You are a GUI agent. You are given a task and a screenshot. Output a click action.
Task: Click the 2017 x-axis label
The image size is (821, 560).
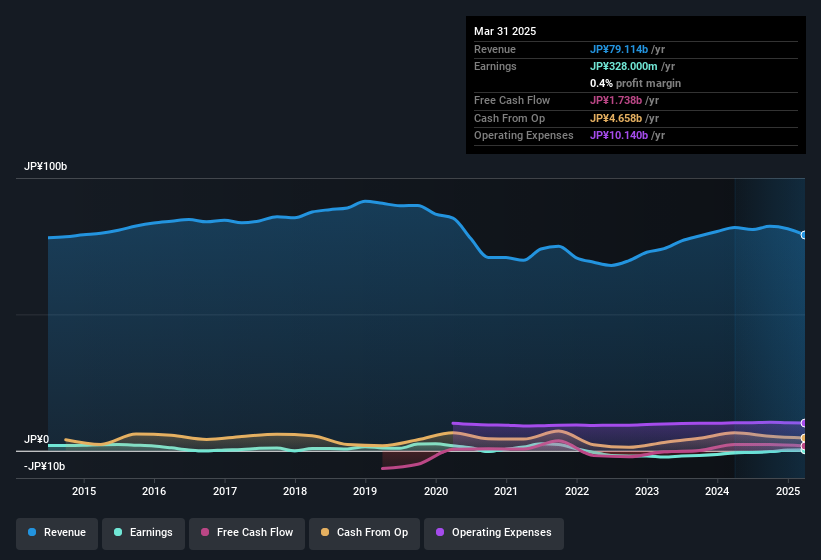click(225, 491)
